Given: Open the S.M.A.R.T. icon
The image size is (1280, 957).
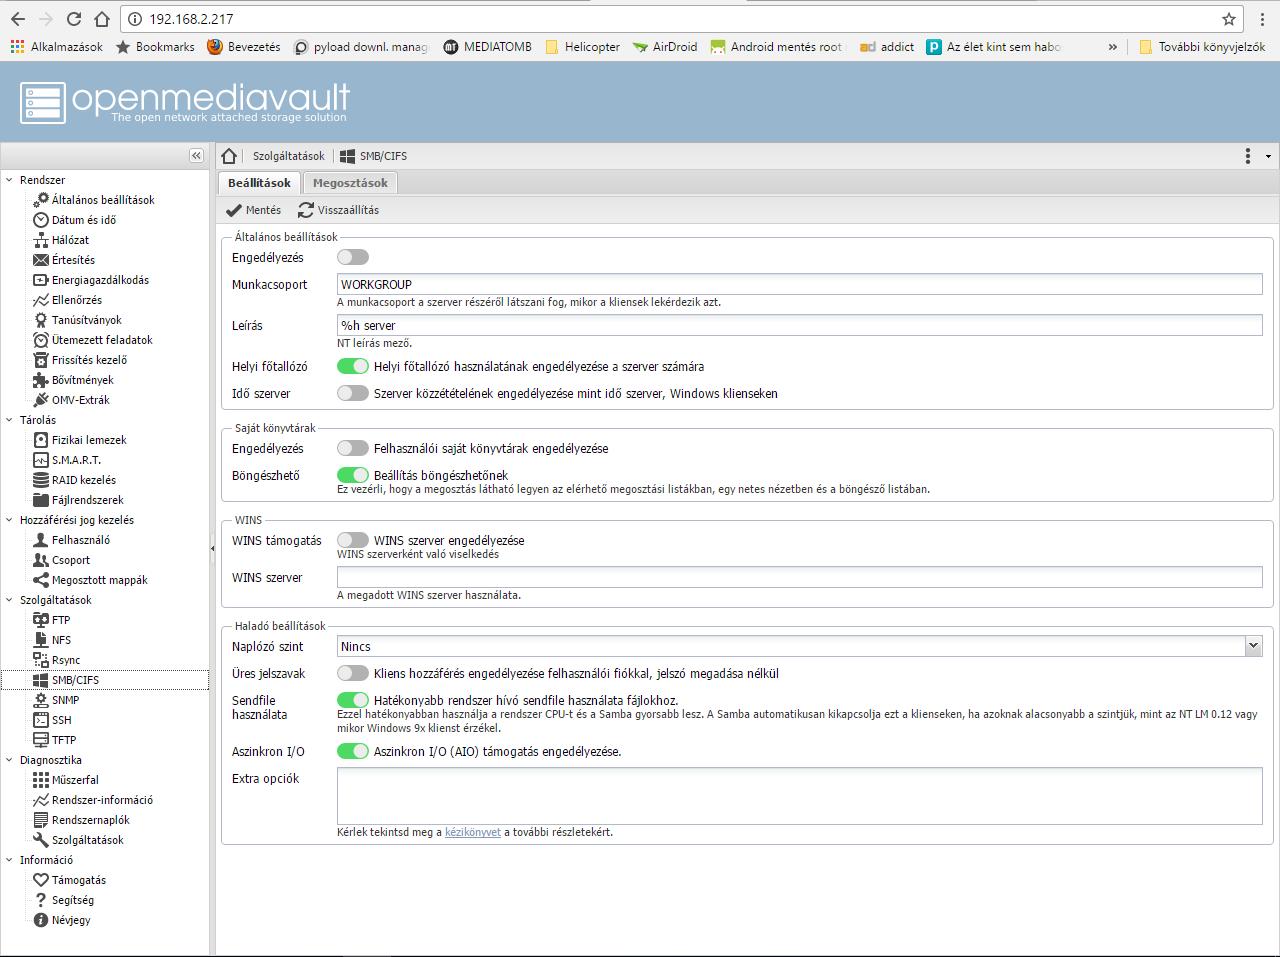Looking at the screenshot, I should click(41, 460).
